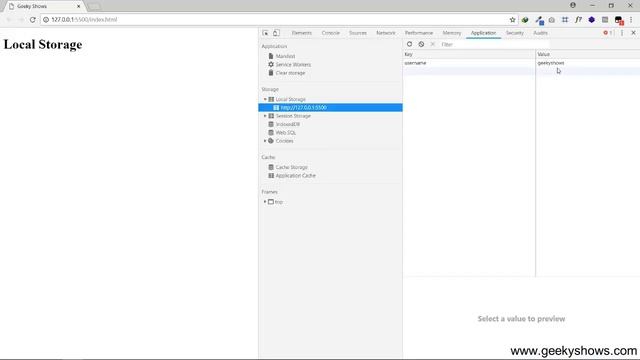
Task: Open a new browser tab
Action: [x=94, y=6]
